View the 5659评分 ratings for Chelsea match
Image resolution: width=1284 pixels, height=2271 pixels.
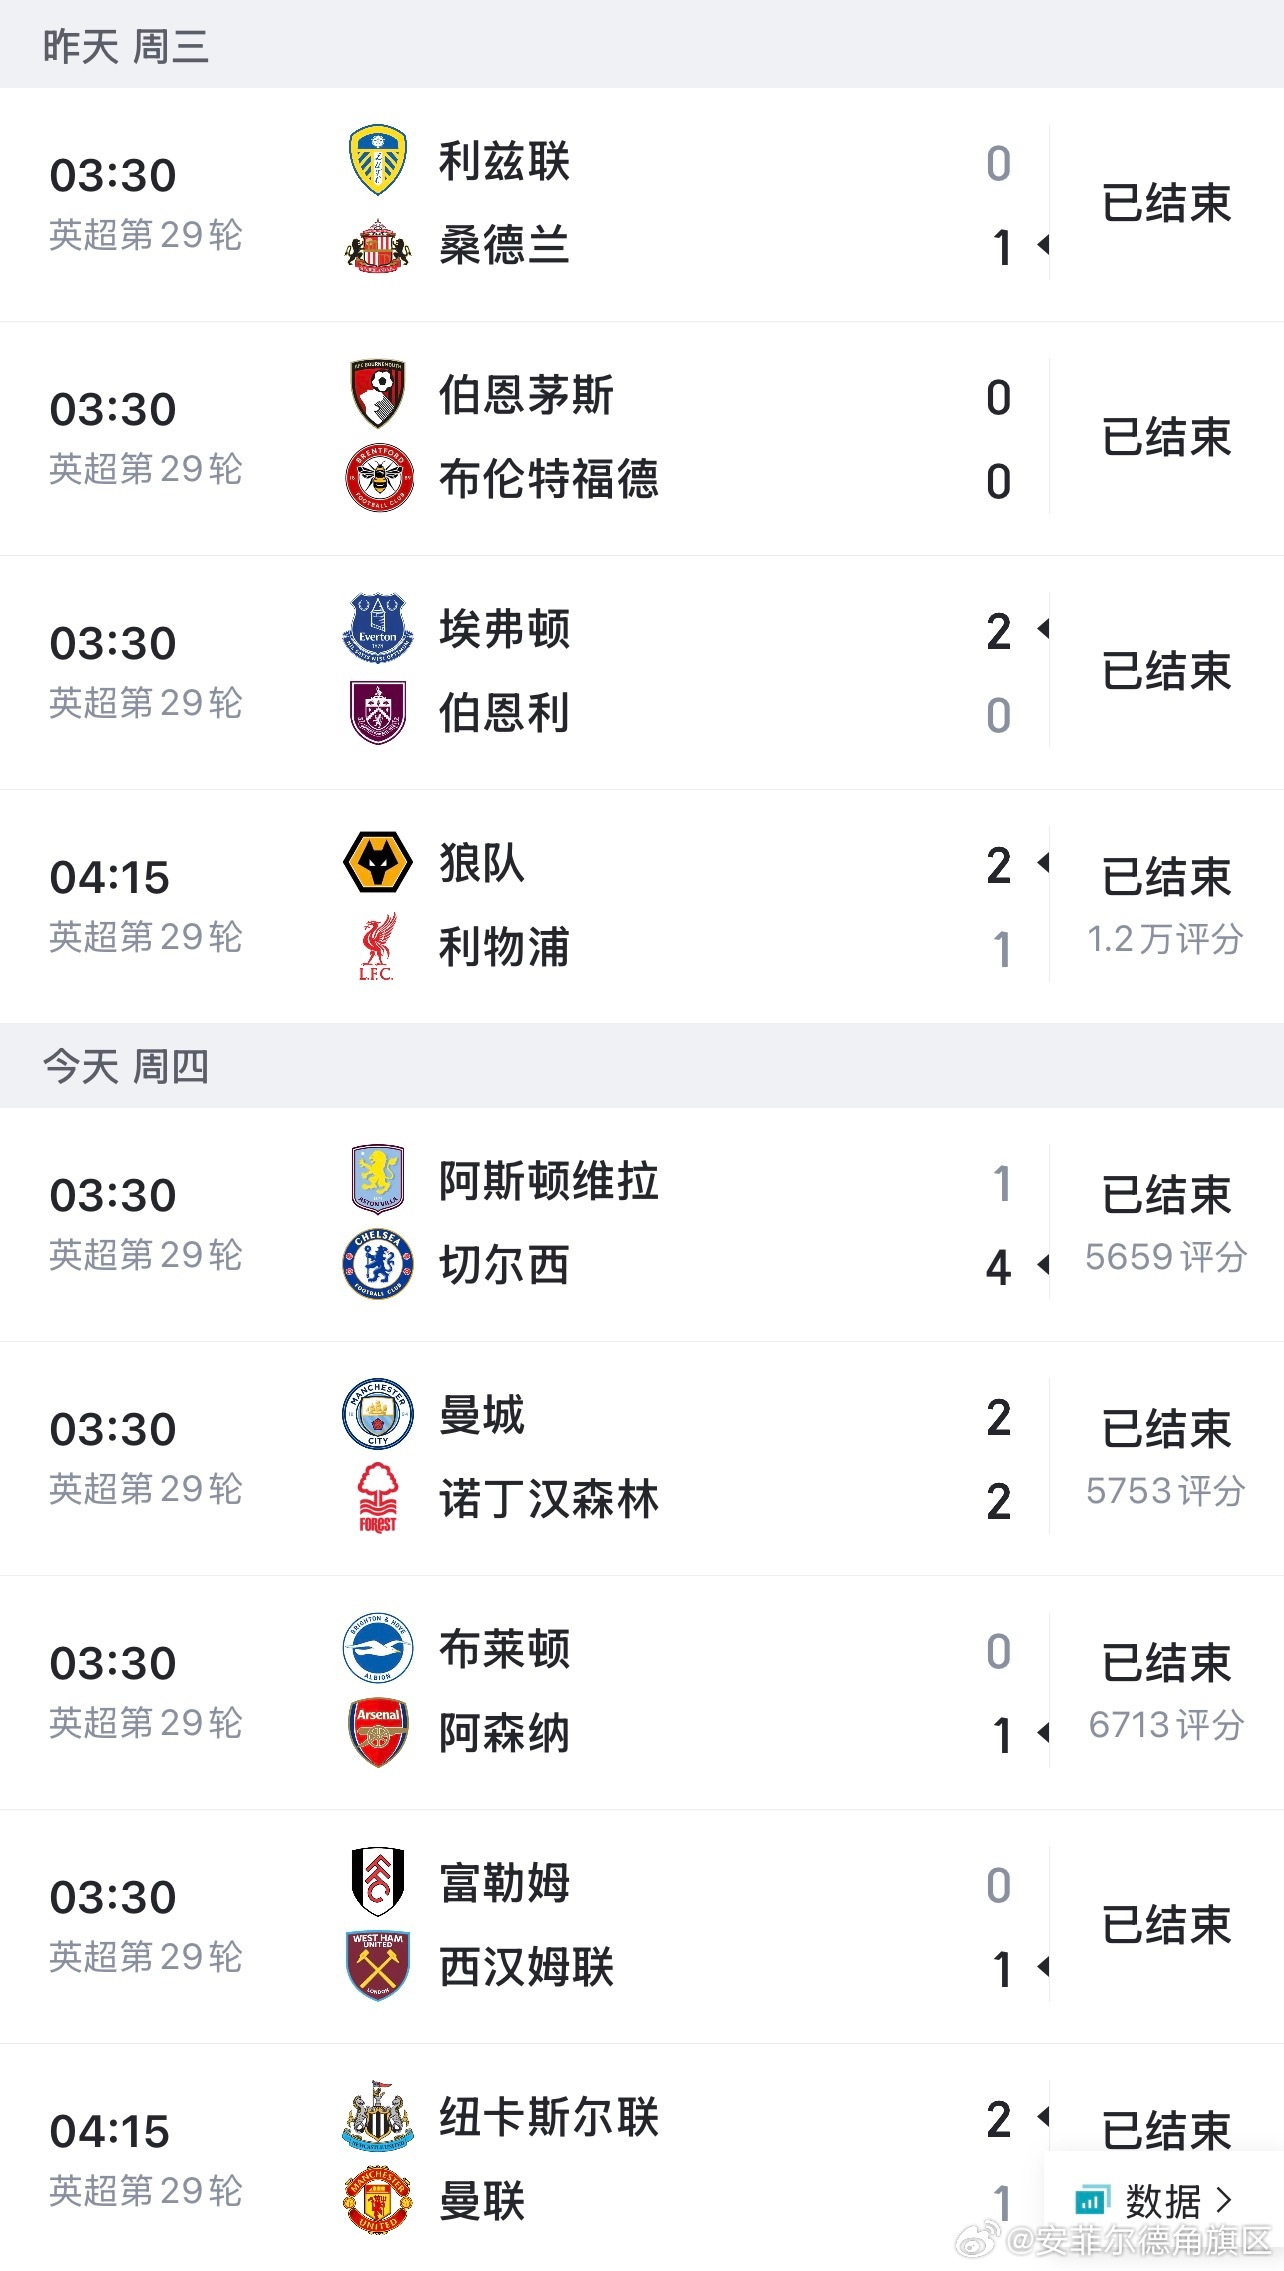coord(1165,1257)
